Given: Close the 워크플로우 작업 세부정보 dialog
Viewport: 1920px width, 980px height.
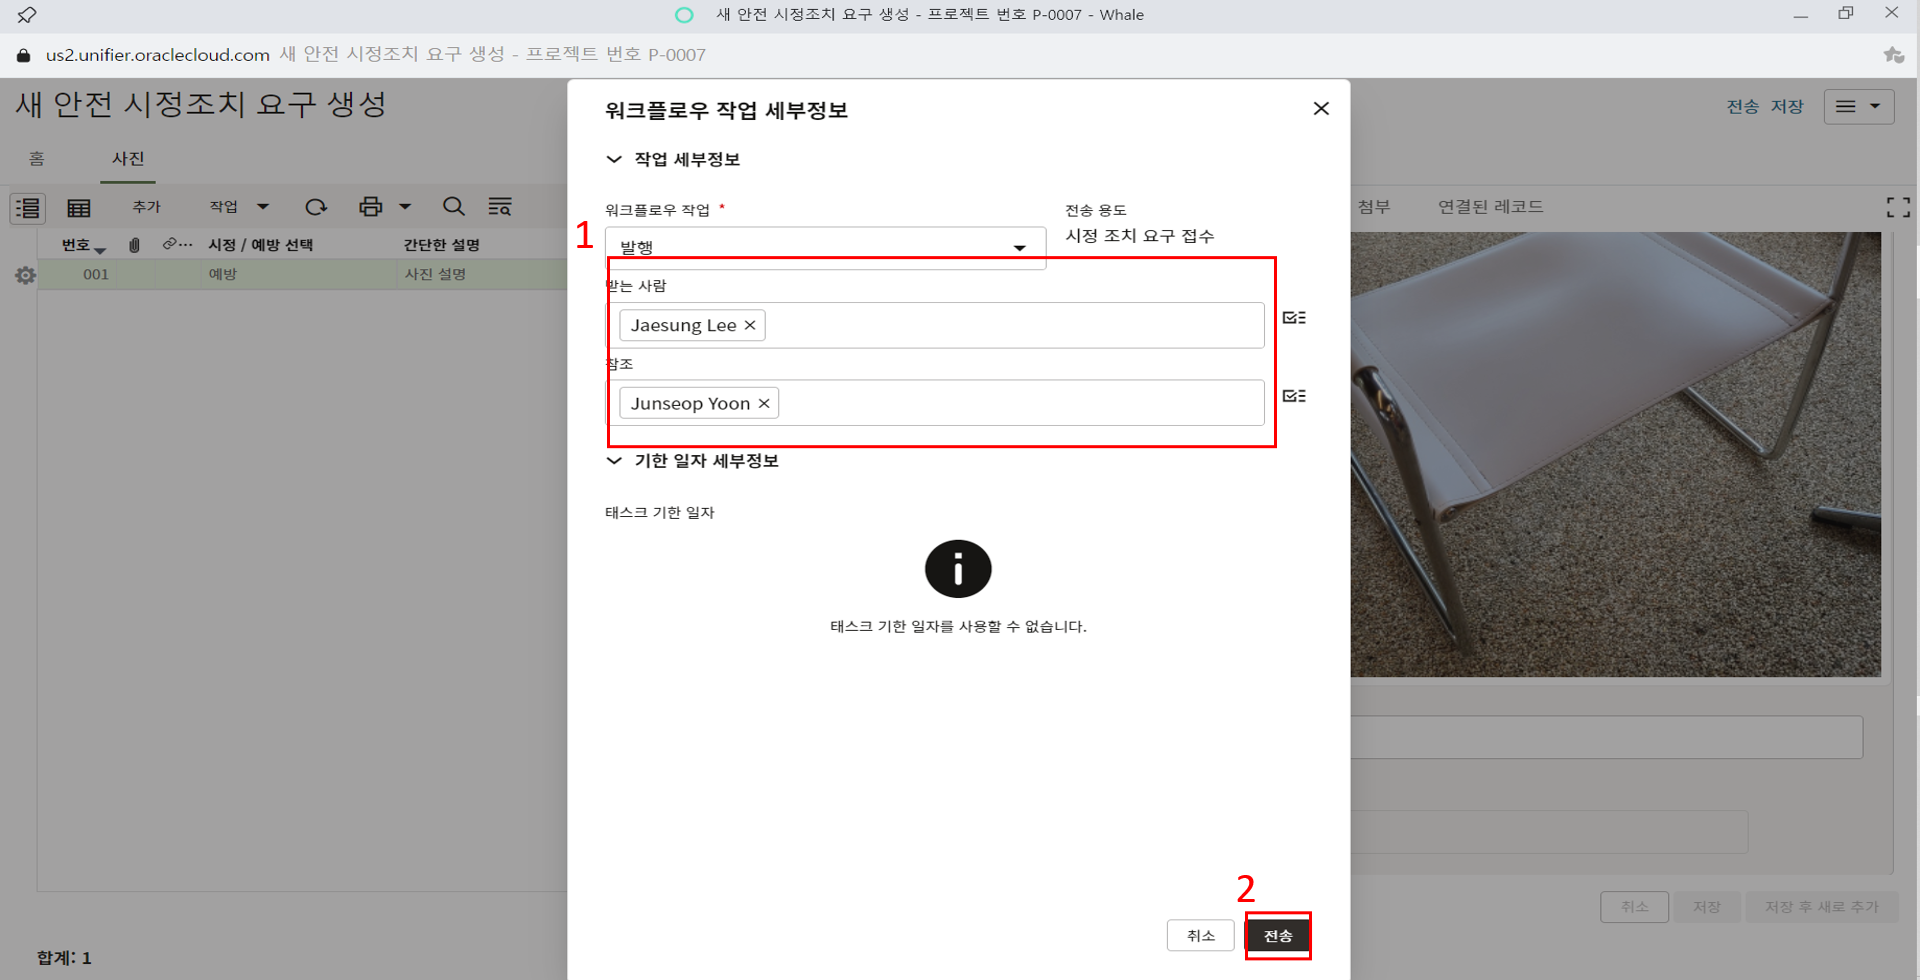Looking at the screenshot, I should point(1321,109).
